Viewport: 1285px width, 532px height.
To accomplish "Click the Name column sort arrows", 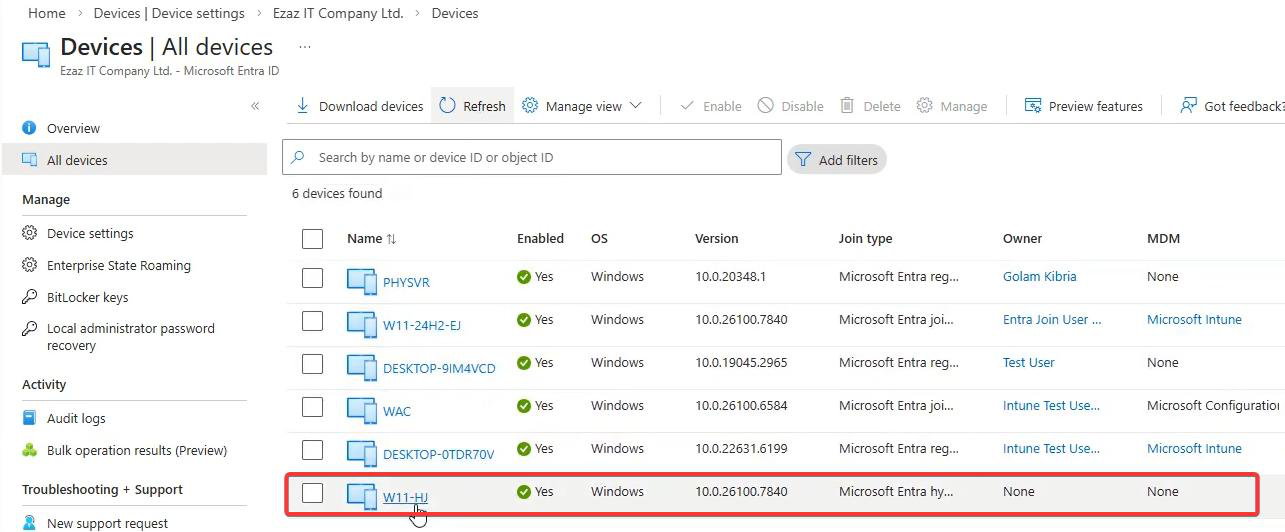I will pyautogui.click(x=391, y=239).
